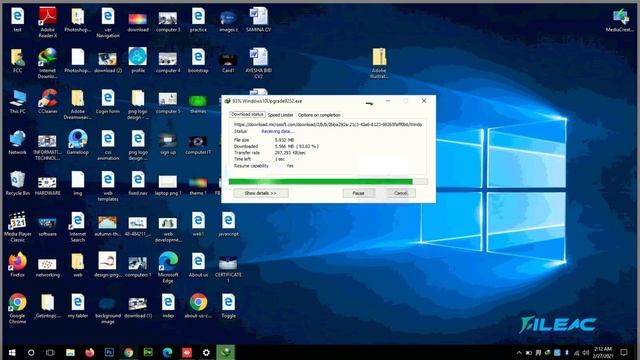Click the IDM icon in dialog title bar
Image resolution: width=640 pixels, height=360 pixels.
(227, 101)
